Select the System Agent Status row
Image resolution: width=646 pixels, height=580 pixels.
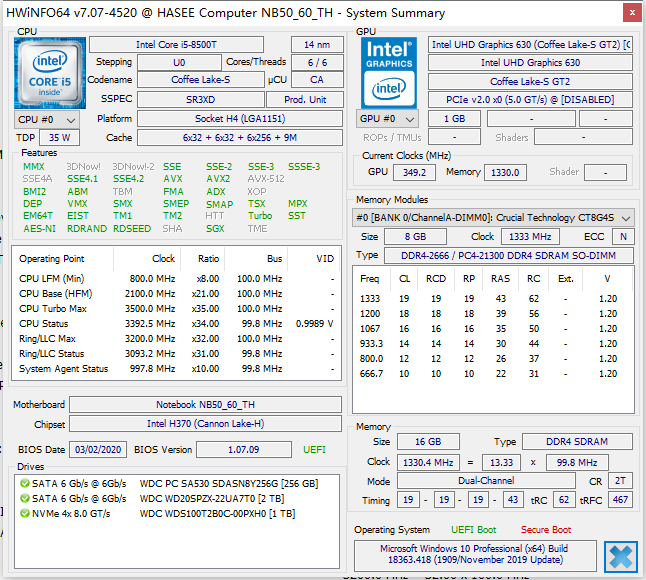click(176, 369)
